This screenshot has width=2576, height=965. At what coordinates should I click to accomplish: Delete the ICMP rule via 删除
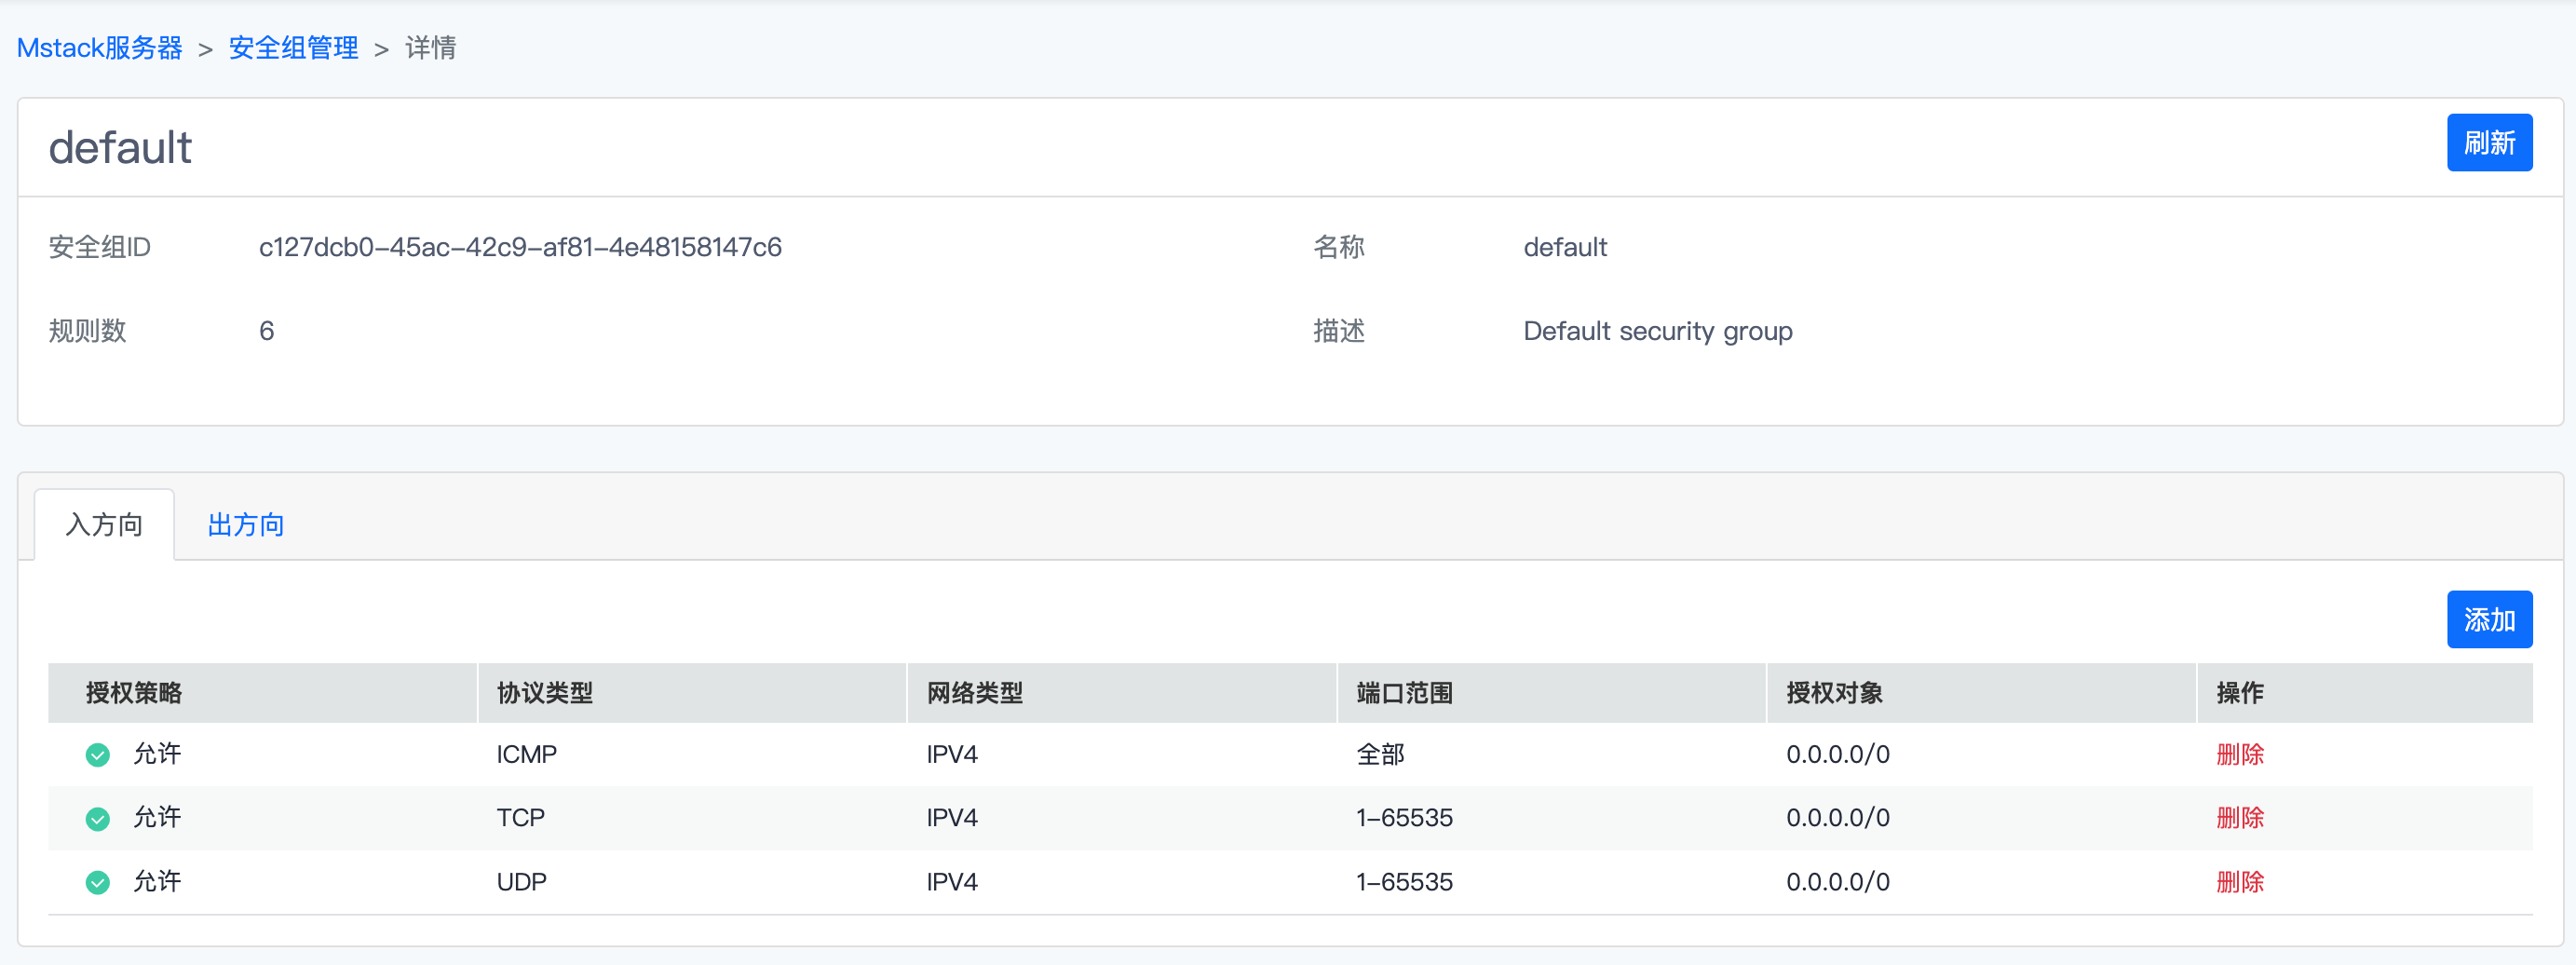coord(2240,755)
